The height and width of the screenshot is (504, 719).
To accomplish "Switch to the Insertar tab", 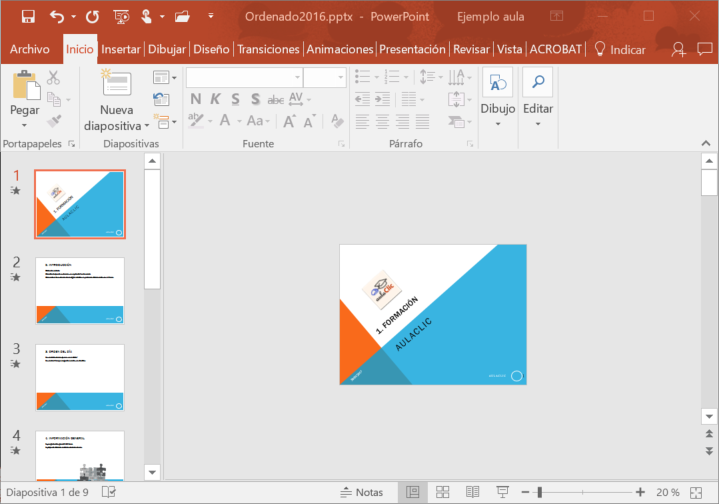I will click(x=121, y=49).
